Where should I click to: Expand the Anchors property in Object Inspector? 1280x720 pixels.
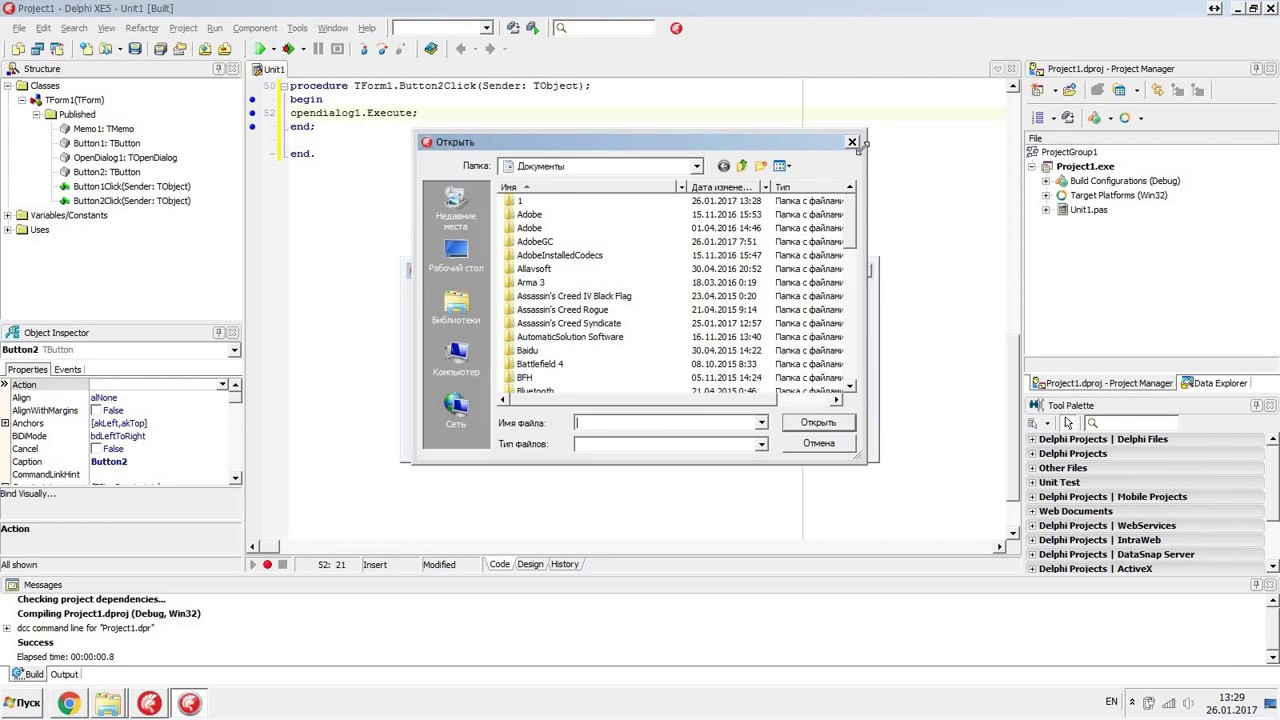click(x=5, y=423)
